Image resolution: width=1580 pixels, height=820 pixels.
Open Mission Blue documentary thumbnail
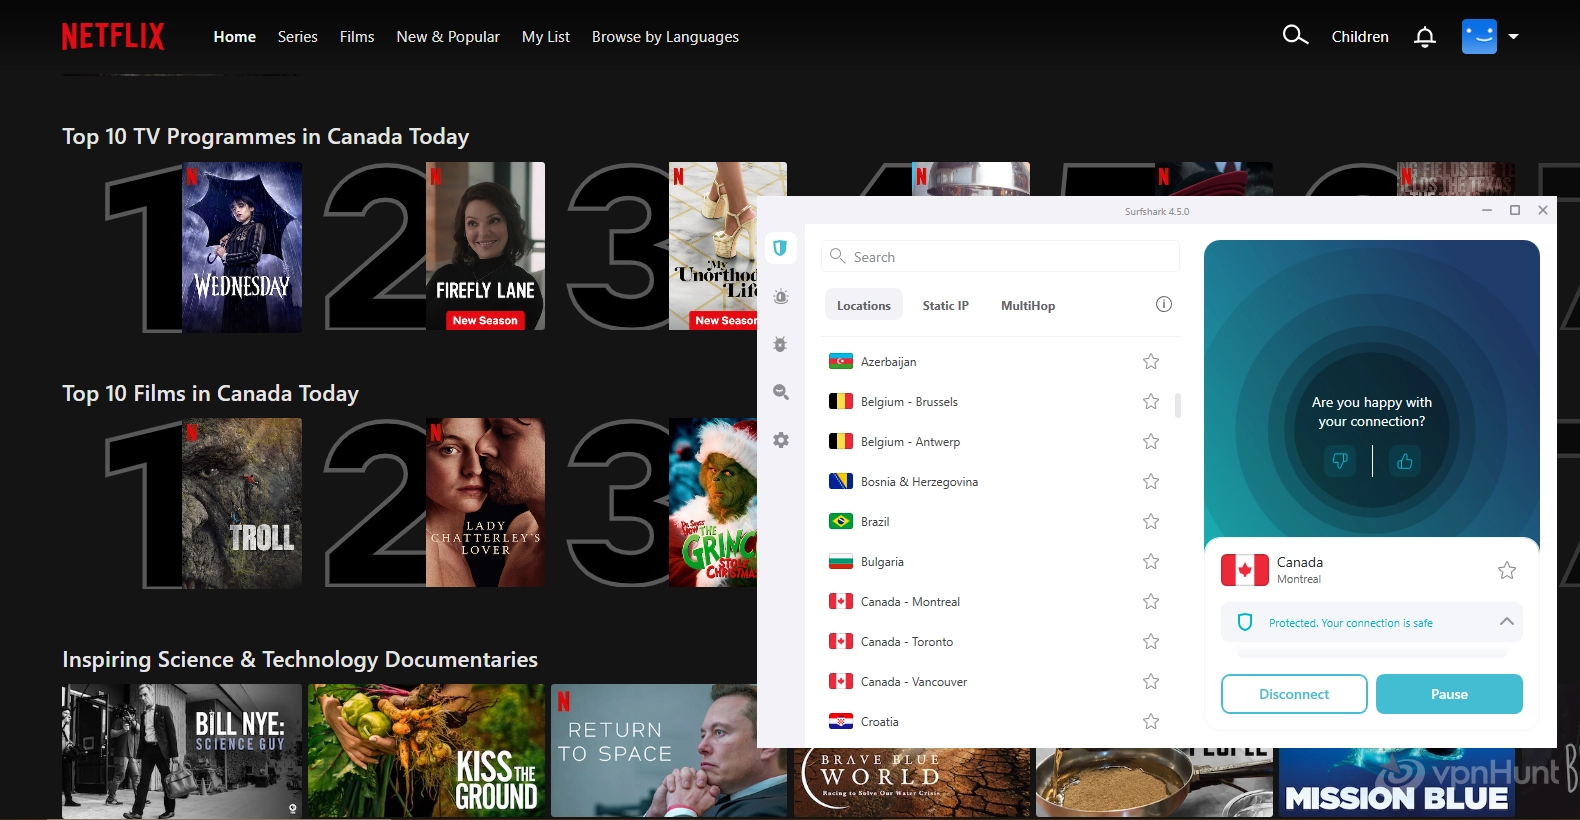click(x=1397, y=783)
